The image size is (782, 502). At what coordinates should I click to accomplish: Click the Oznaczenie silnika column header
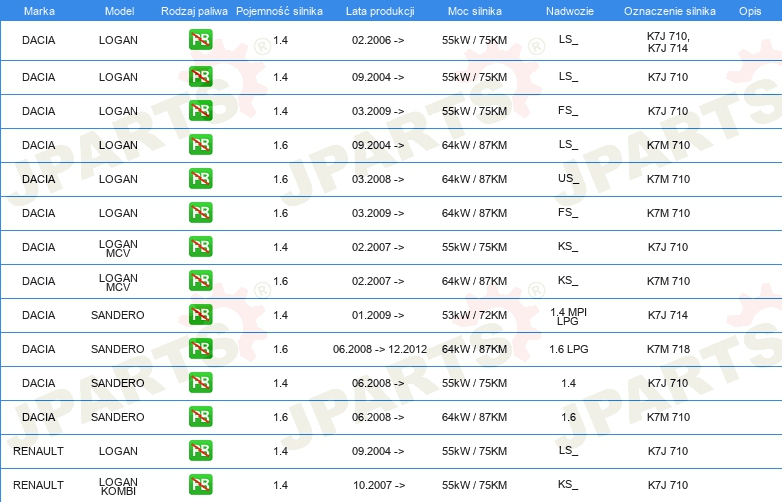coord(669,11)
